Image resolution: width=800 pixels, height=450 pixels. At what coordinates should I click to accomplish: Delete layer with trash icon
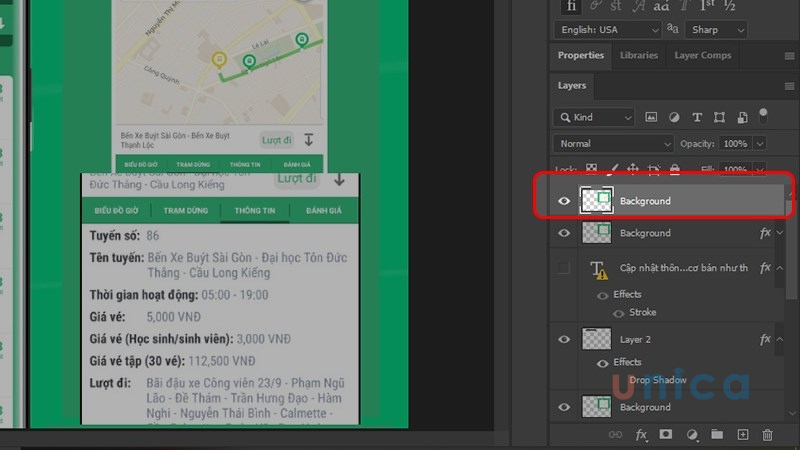tap(767, 435)
